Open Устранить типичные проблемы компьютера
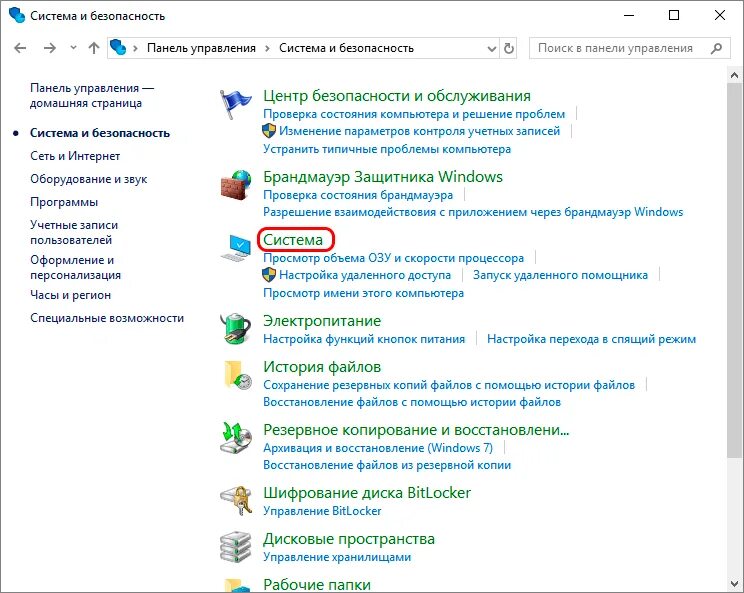Viewport: 744px width, 593px height. pos(387,149)
